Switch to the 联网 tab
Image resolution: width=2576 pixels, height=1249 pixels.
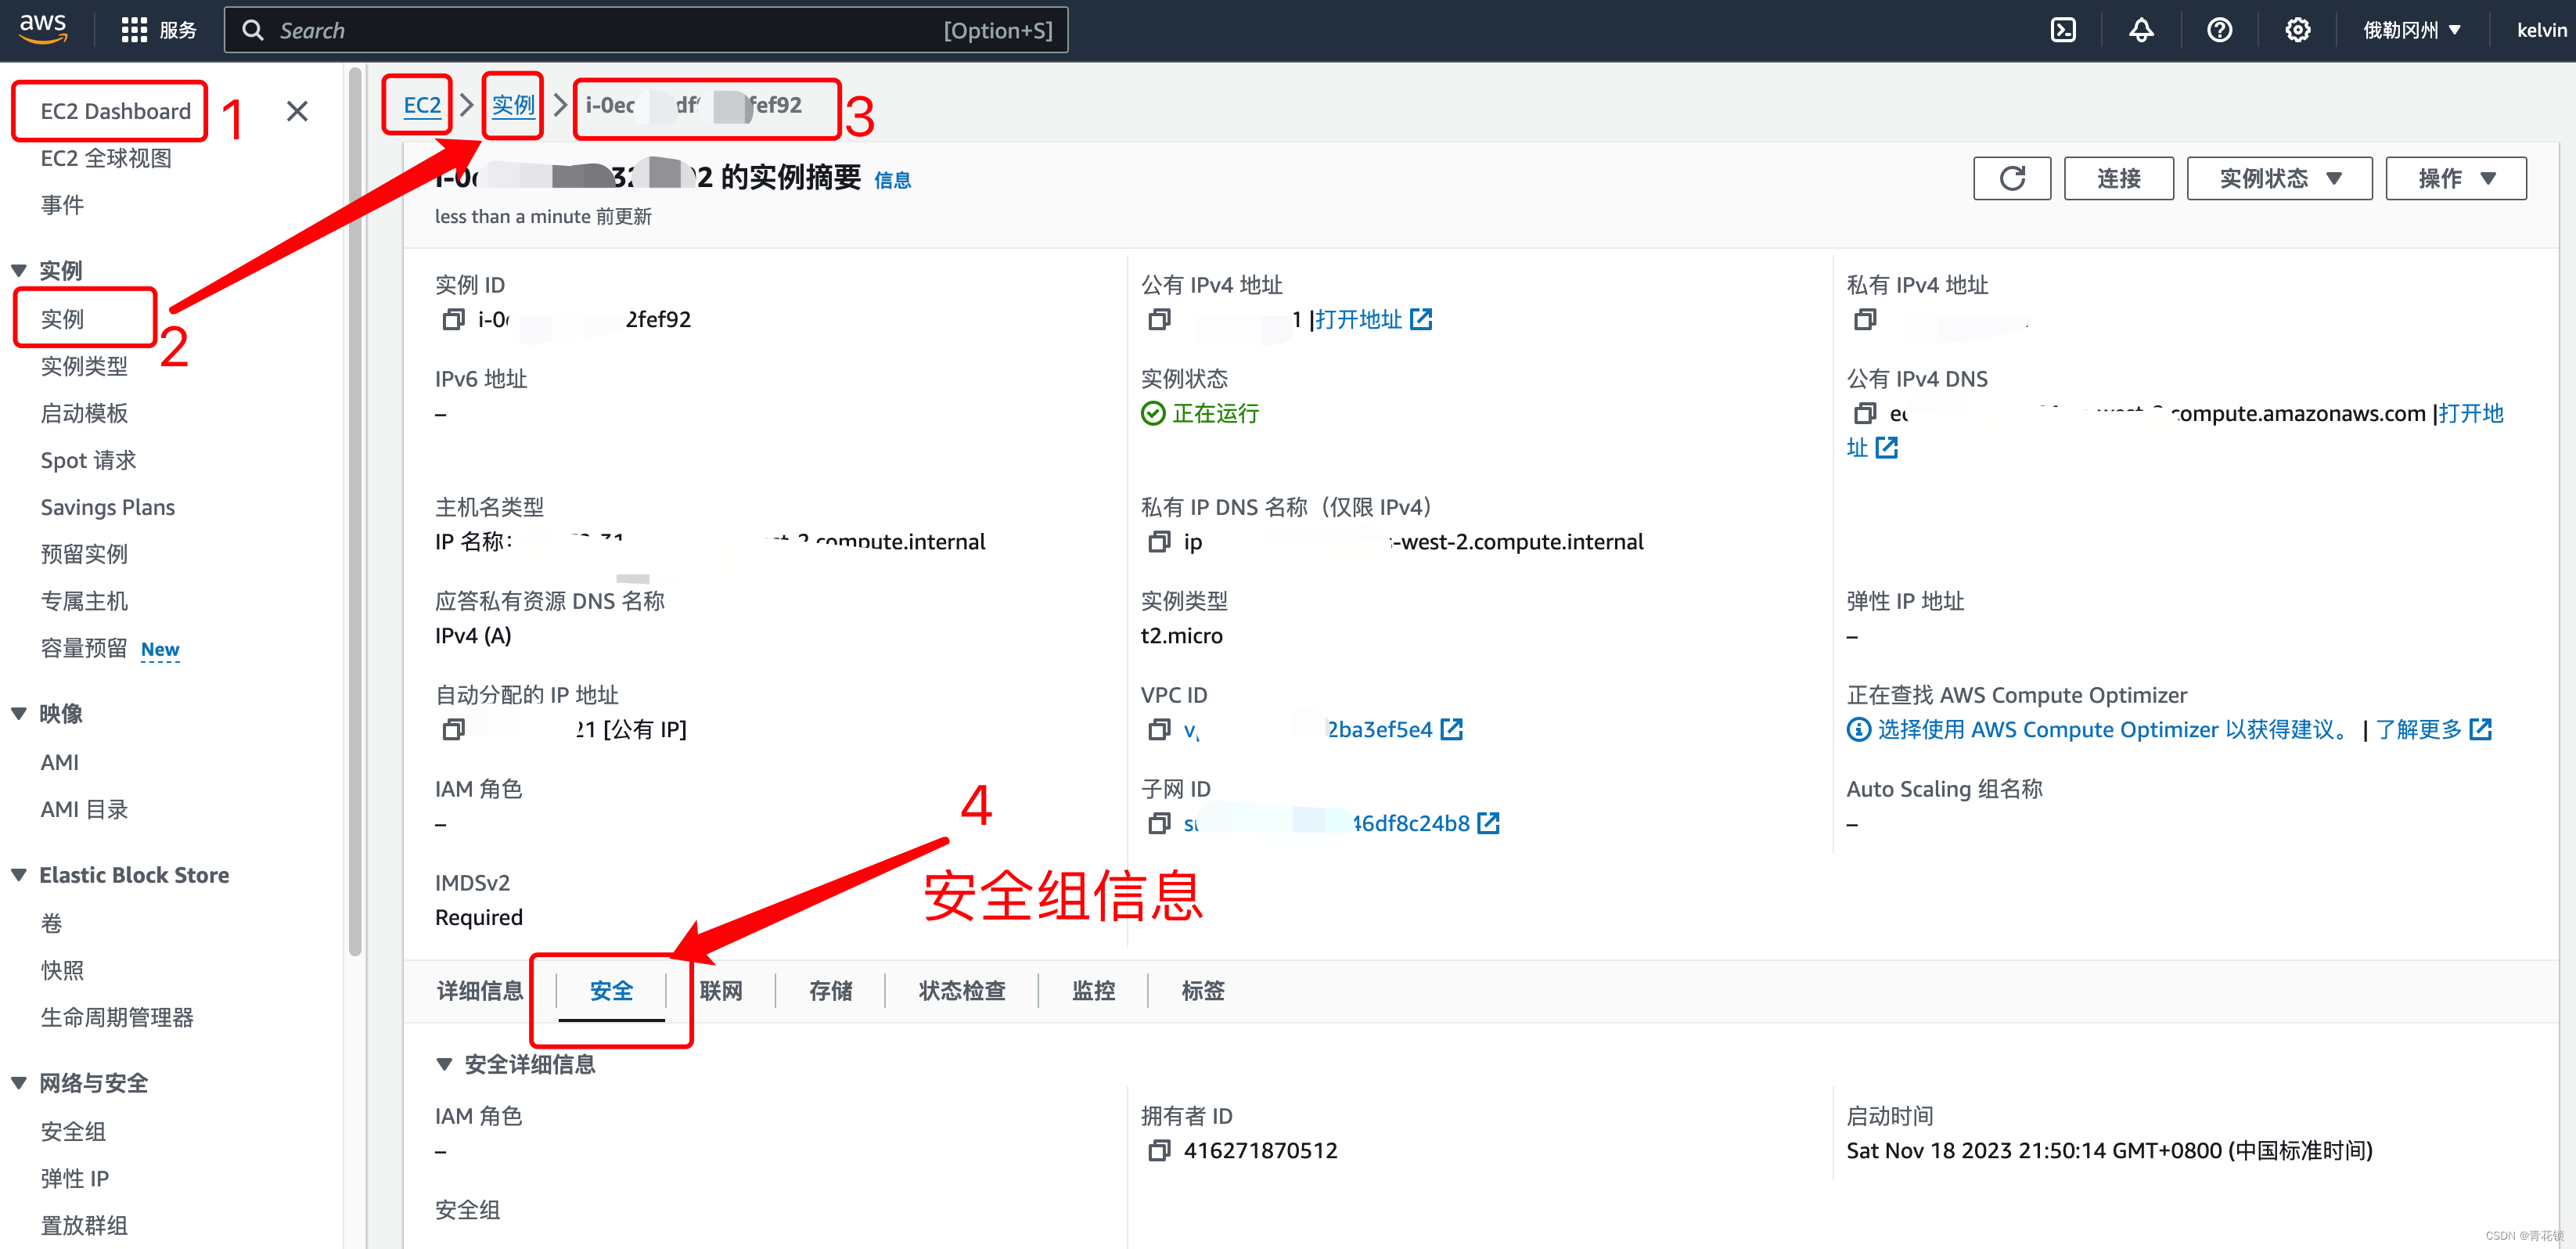[721, 990]
